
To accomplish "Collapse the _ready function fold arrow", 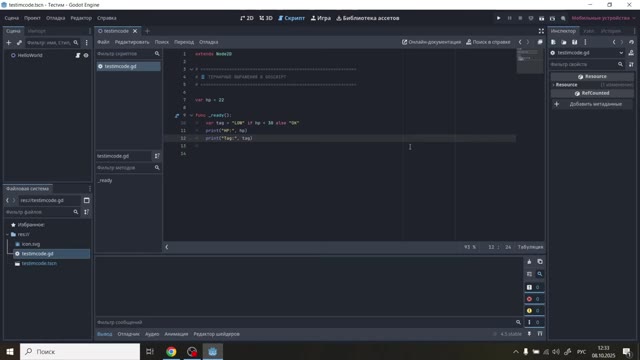I will pyautogui.click(x=191, y=116).
